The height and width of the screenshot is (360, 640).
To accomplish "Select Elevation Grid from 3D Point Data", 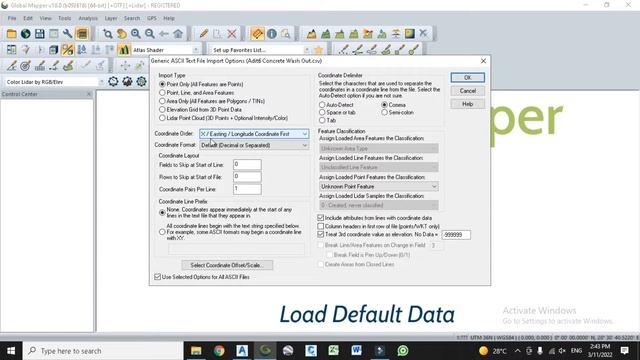I will click(x=162, y=109).
